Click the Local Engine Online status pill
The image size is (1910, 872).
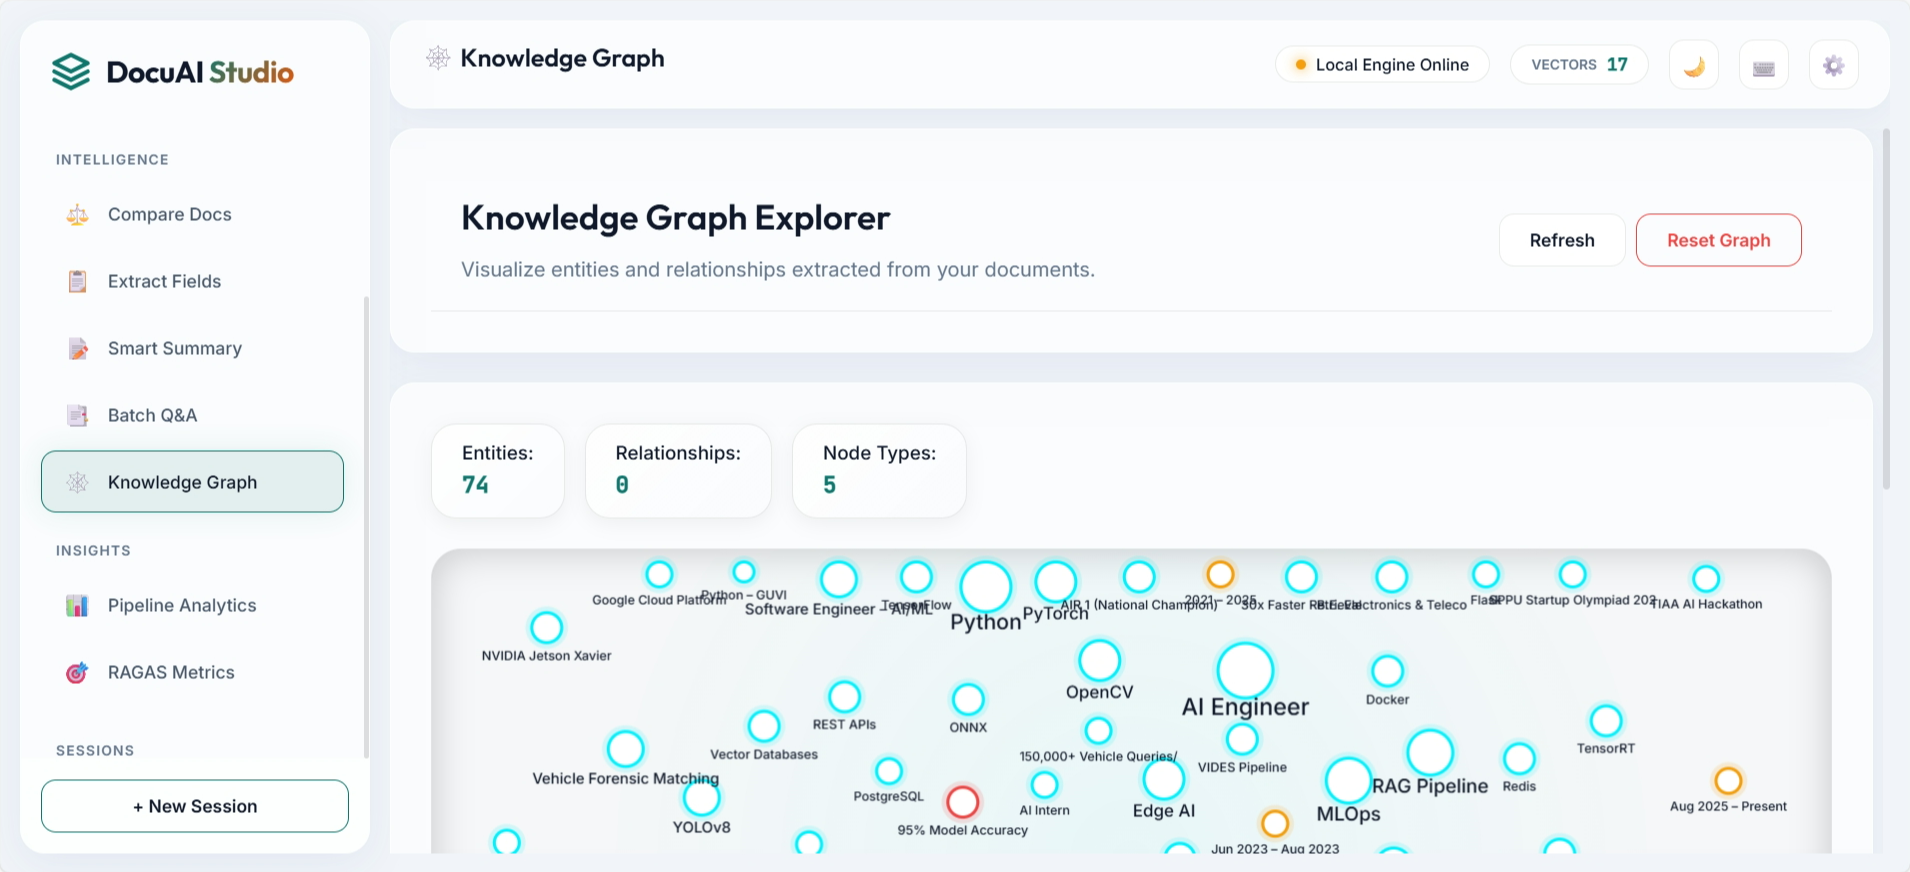tap(1382, 65)
